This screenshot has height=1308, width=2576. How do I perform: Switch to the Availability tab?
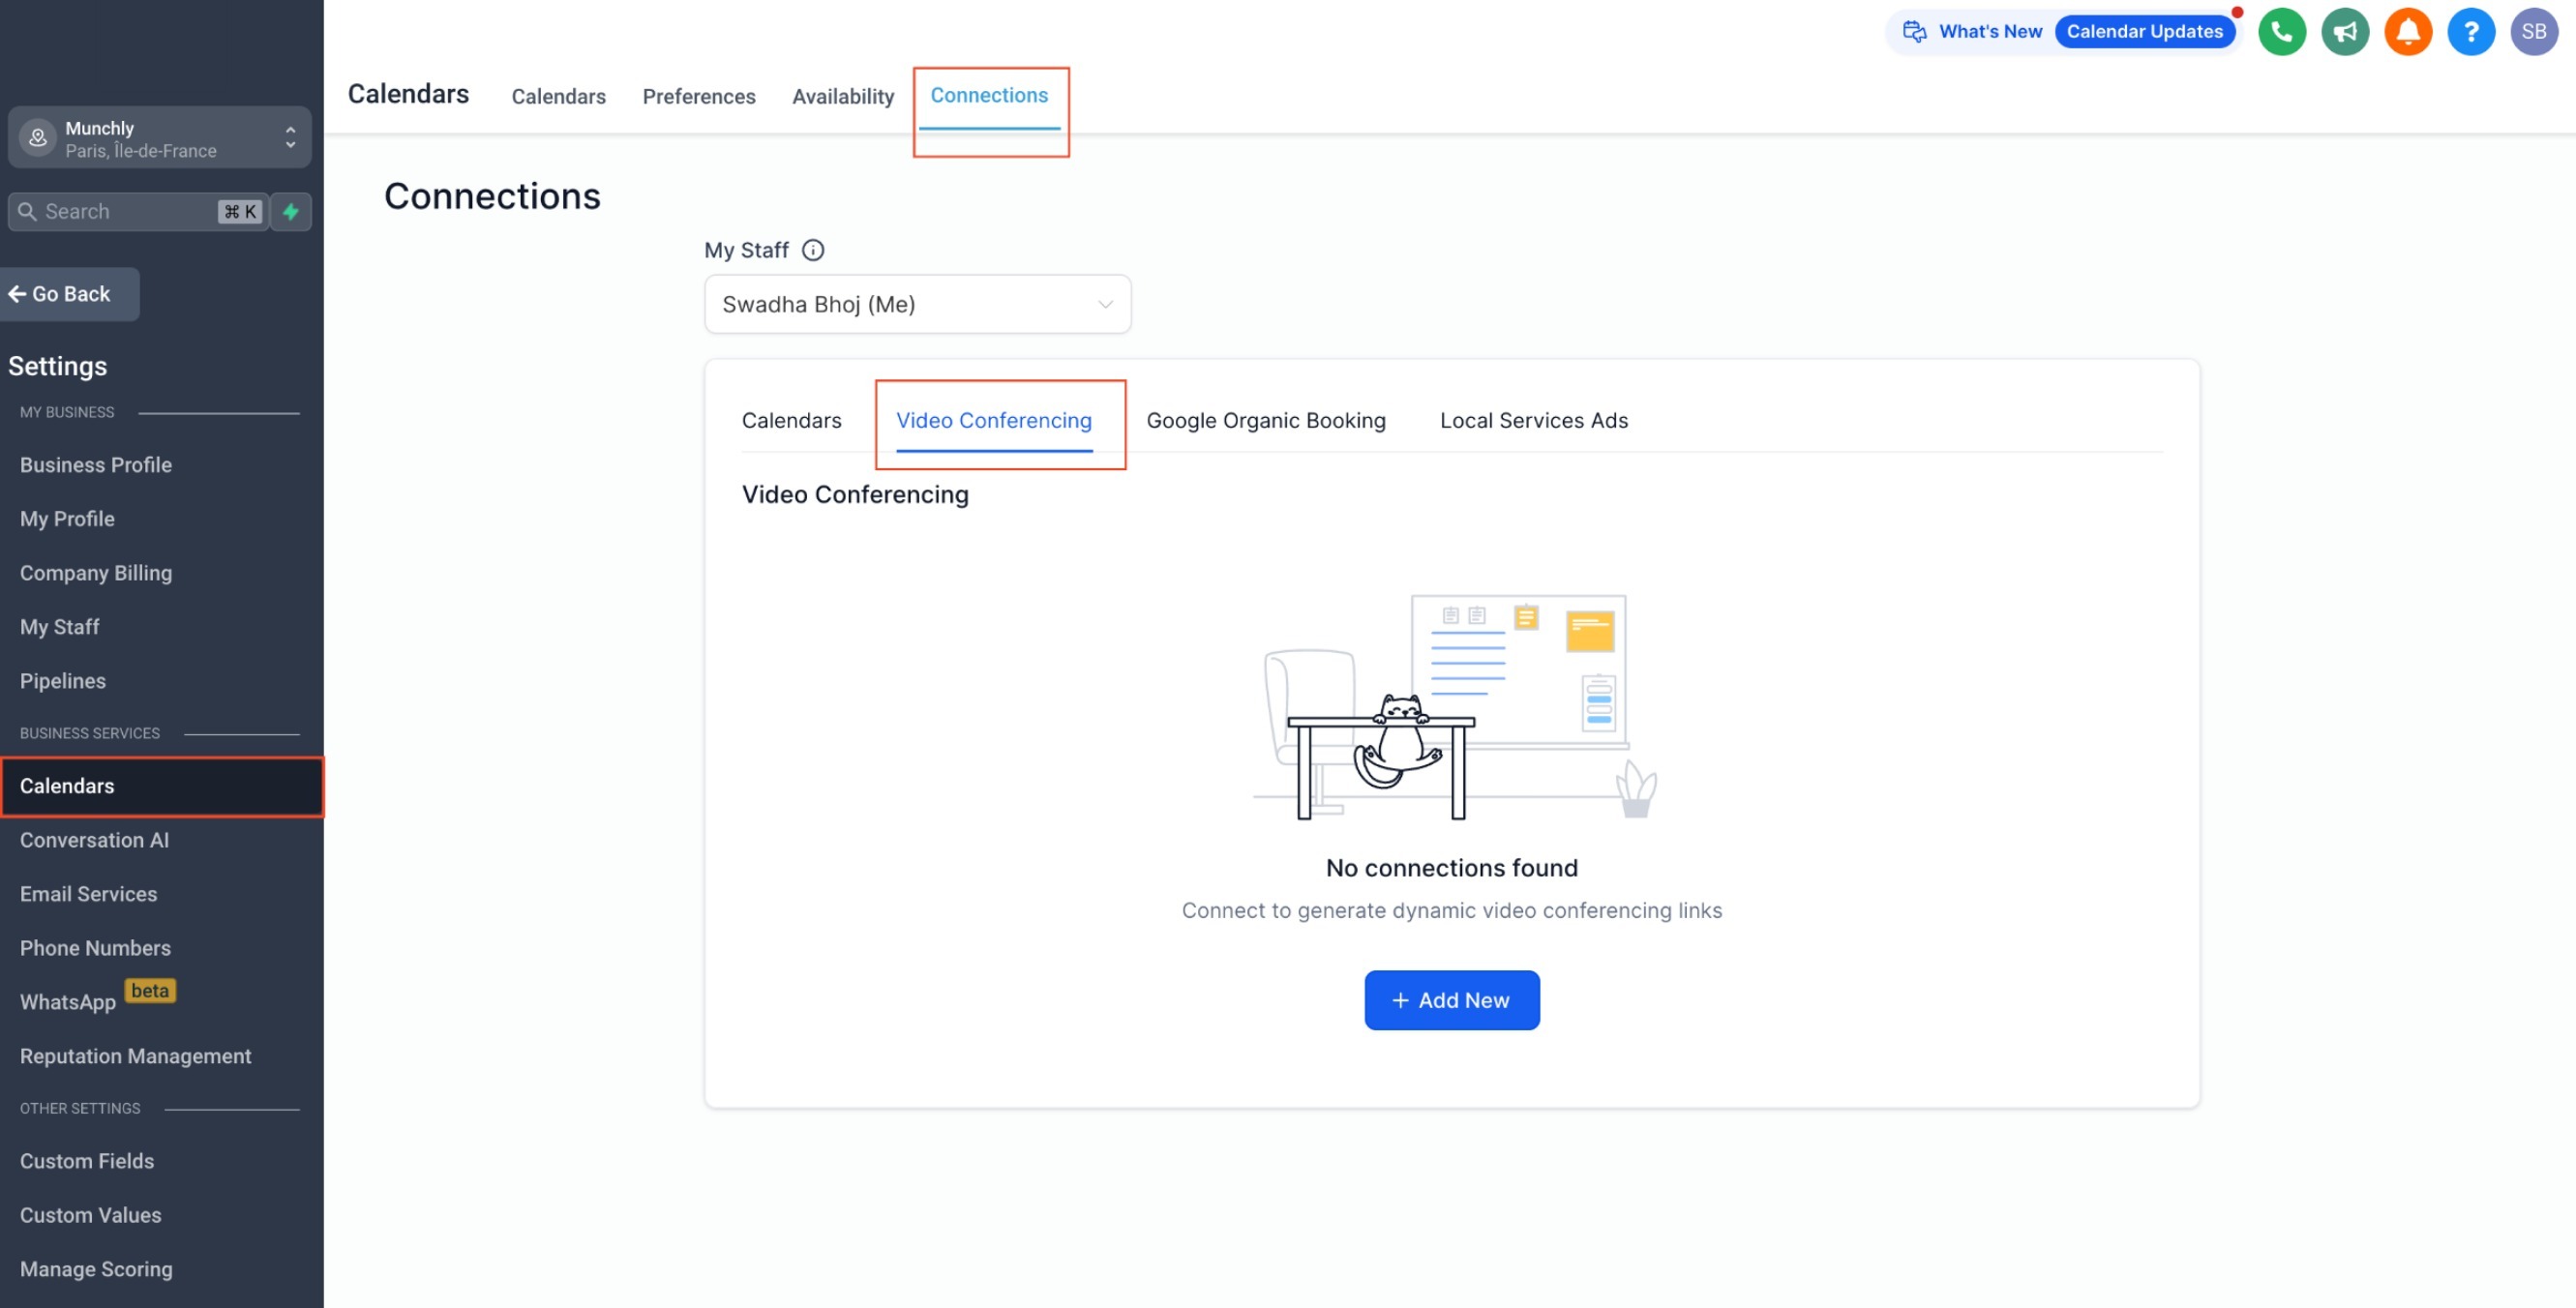point(843,97)
